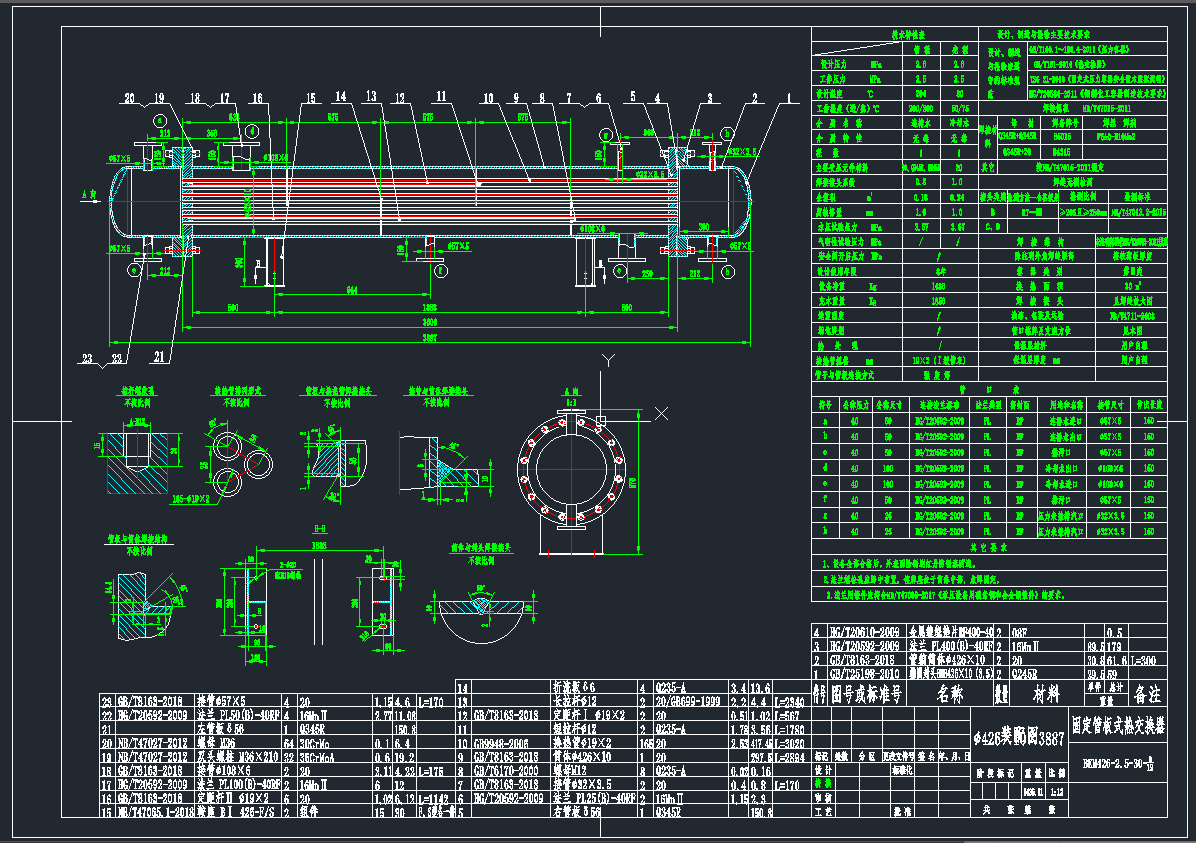Viewport: 1196px width, 843px height.
Task: Select the 944 dimension under the shell
Action: [x=352, y=290]
